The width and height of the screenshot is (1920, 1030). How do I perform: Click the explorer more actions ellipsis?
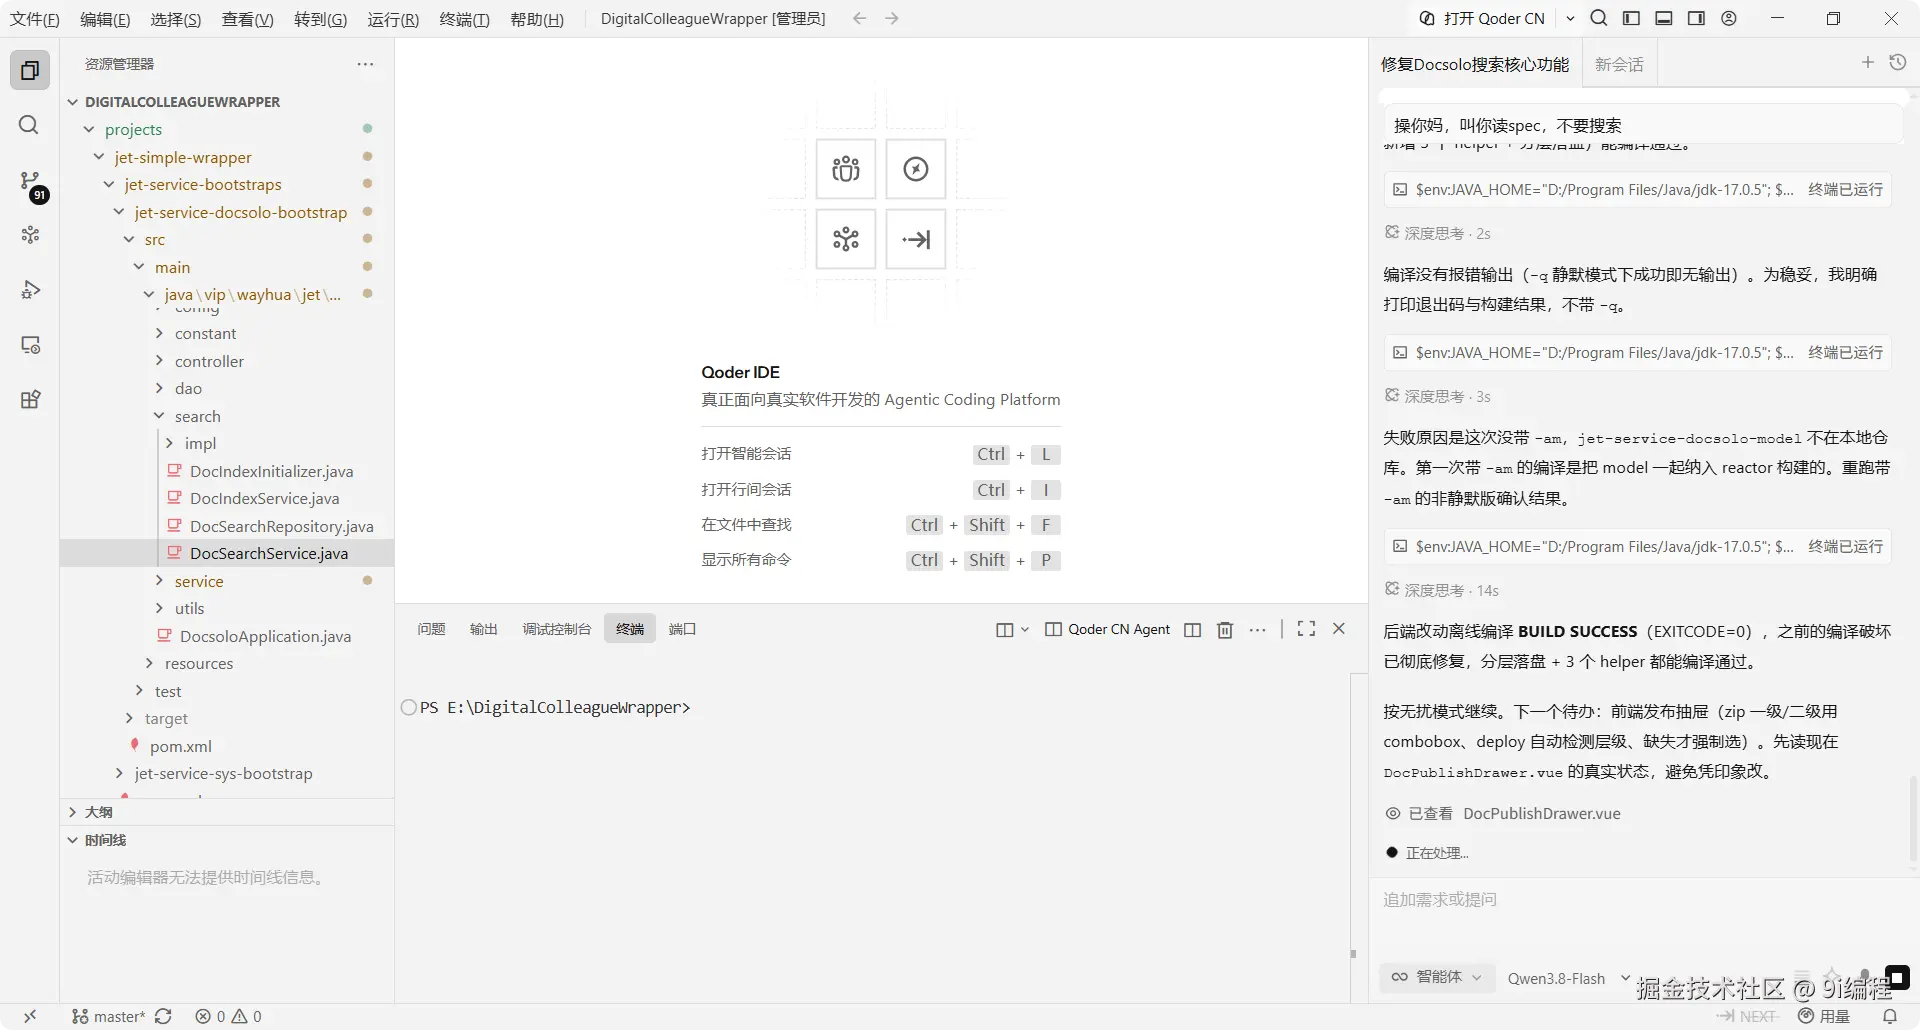coord(365,64)
